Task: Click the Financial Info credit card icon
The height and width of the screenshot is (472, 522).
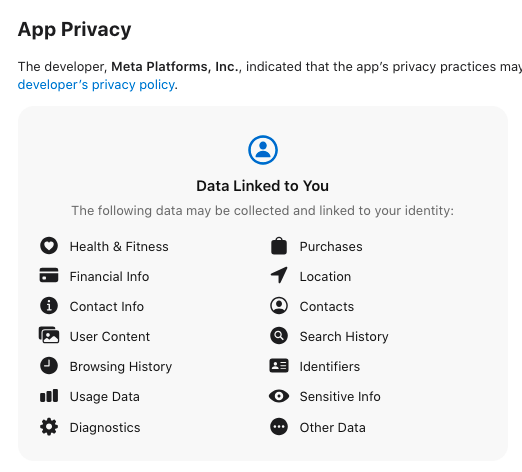Action: click(49, 275)
